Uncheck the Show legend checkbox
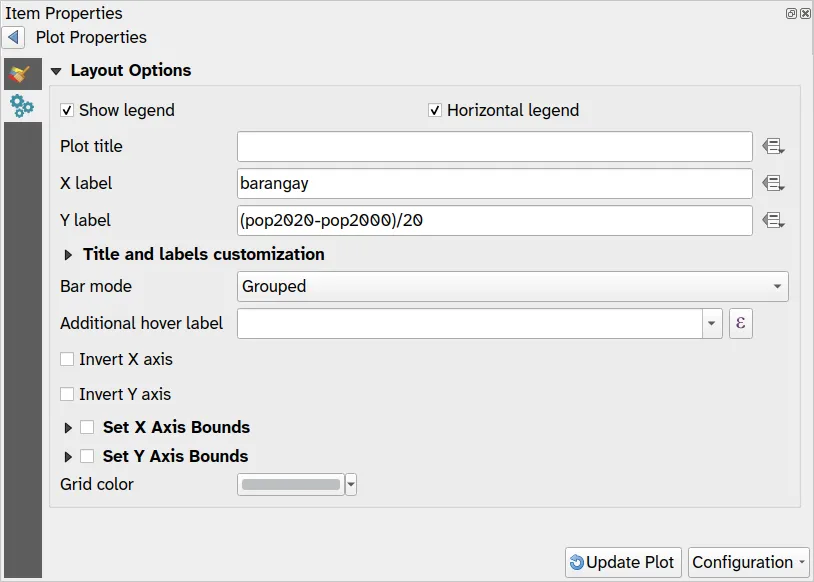The height and width of the screenshot is (582, 814). pyautogui.click(x=67, y=110)
